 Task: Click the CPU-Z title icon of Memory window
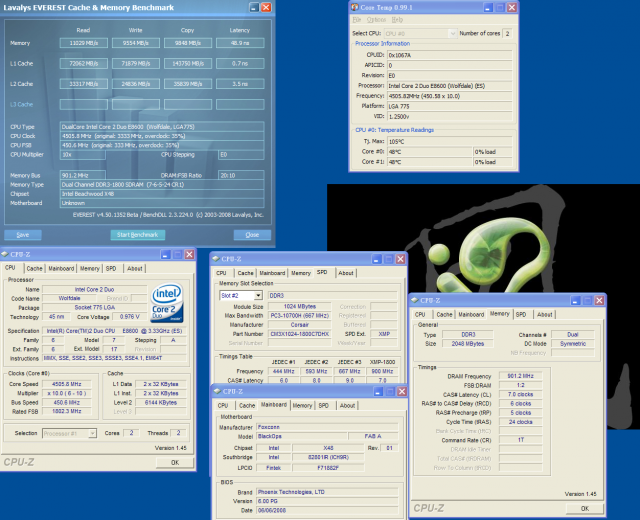(x=415, y=300)
